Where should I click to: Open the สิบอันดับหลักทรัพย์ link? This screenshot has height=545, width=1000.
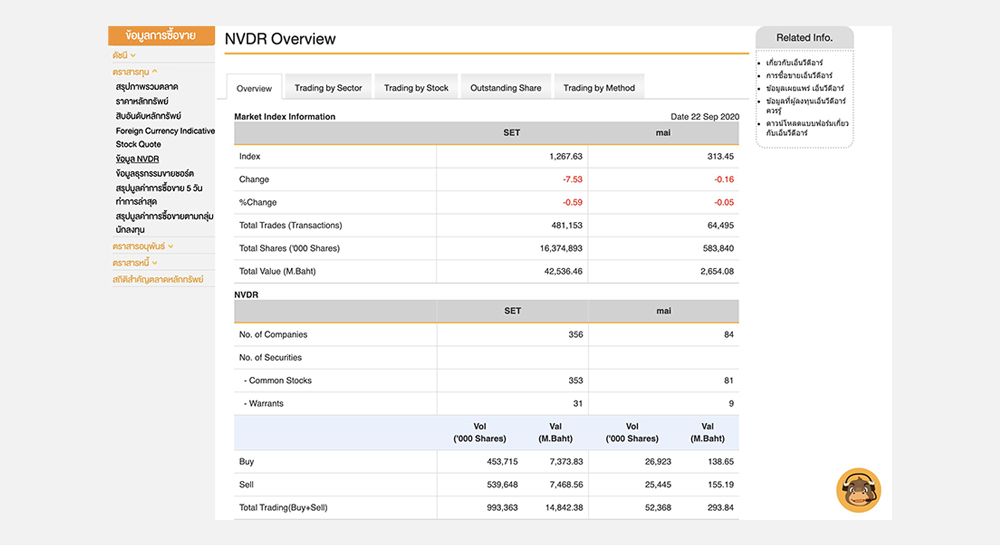point(148,115)
